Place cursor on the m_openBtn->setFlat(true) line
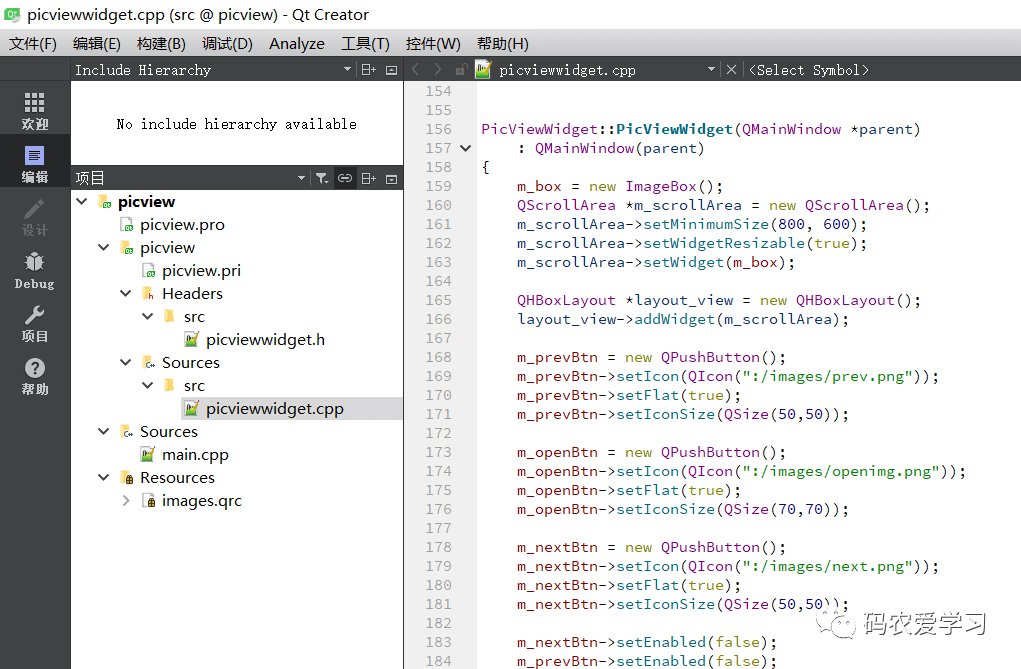This screenshot has height=669, width=1021. [628, 491]
